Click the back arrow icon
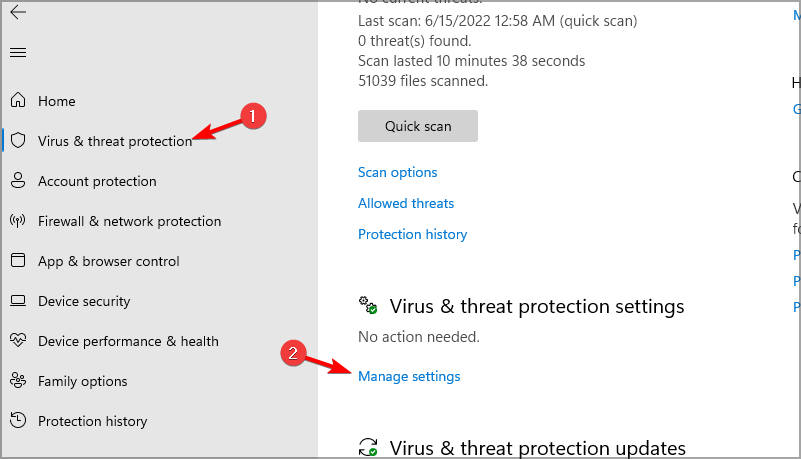The width and height of the screenshot is (801, 459). 18,12
